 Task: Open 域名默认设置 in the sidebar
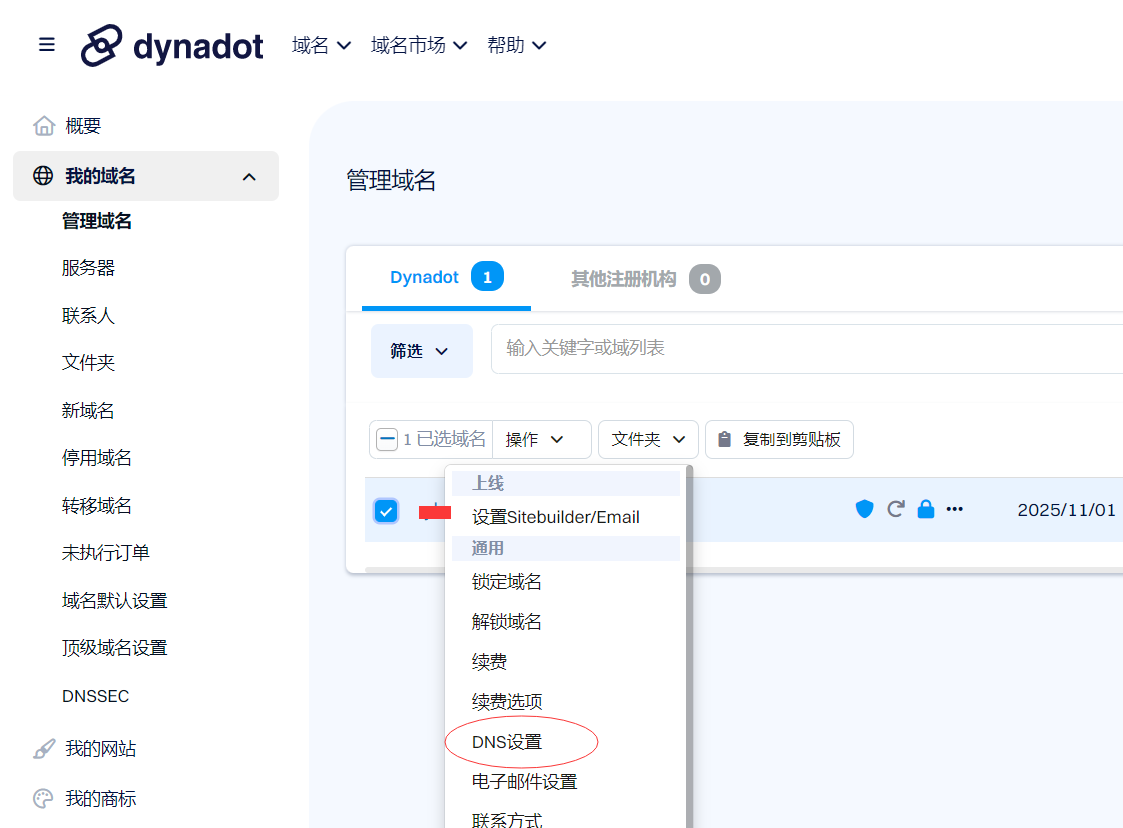click(x=115, y=600)
